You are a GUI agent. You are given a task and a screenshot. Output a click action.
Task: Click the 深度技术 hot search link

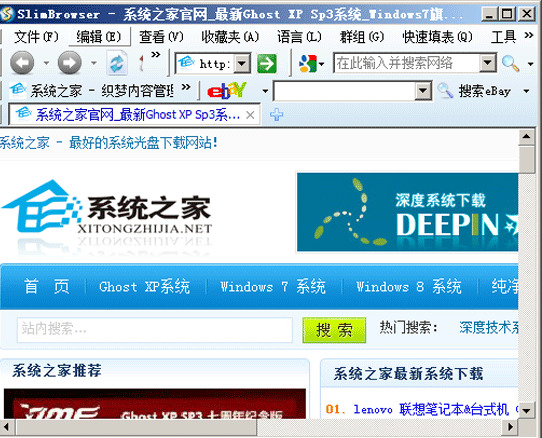pos(489,327)
